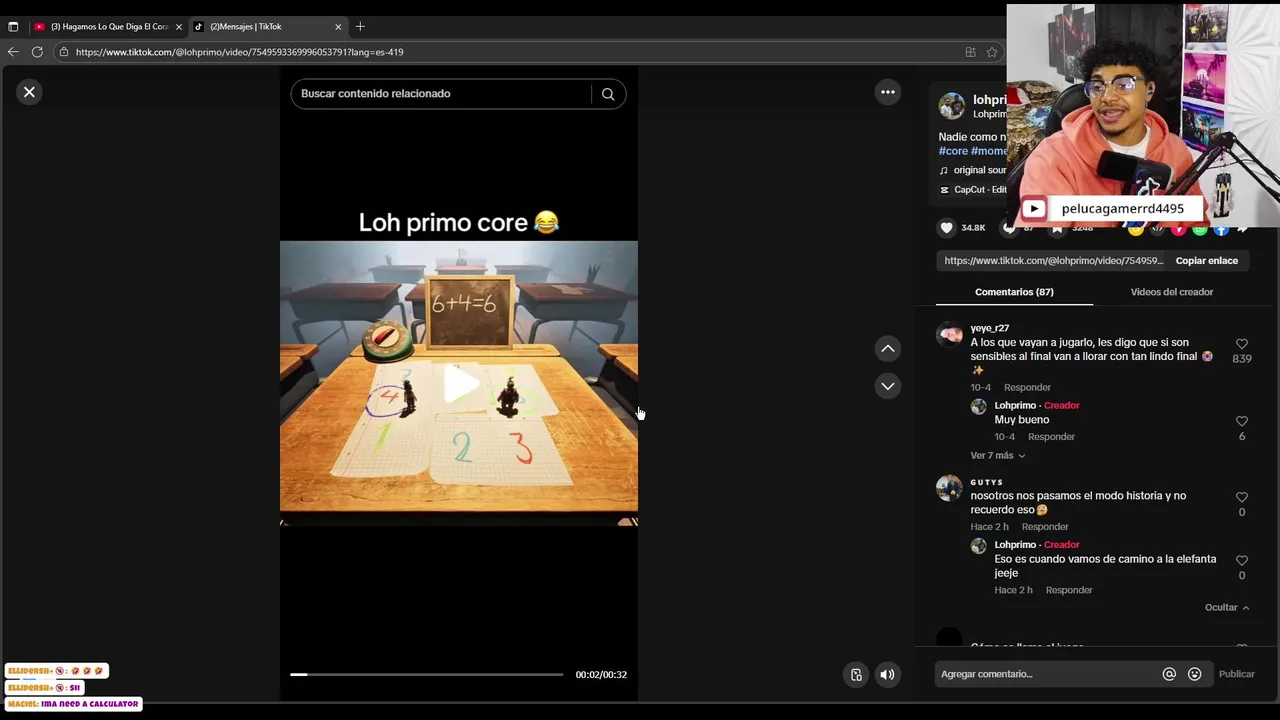The width and height of the screenshot is (1280, 720).
Task: Mute the video volume speaker icon
Action: 887,675
